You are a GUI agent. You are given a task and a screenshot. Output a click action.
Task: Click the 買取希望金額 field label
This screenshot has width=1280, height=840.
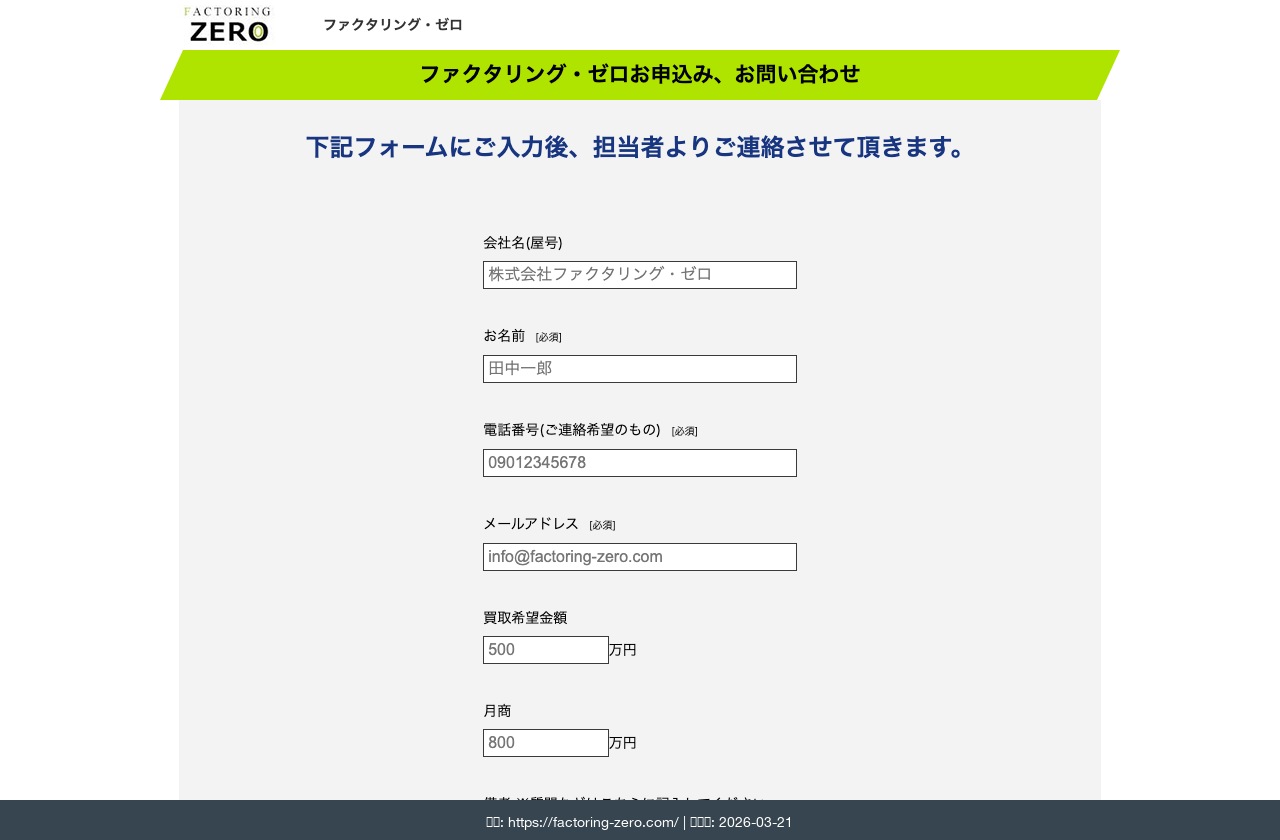tap(525, 617)
